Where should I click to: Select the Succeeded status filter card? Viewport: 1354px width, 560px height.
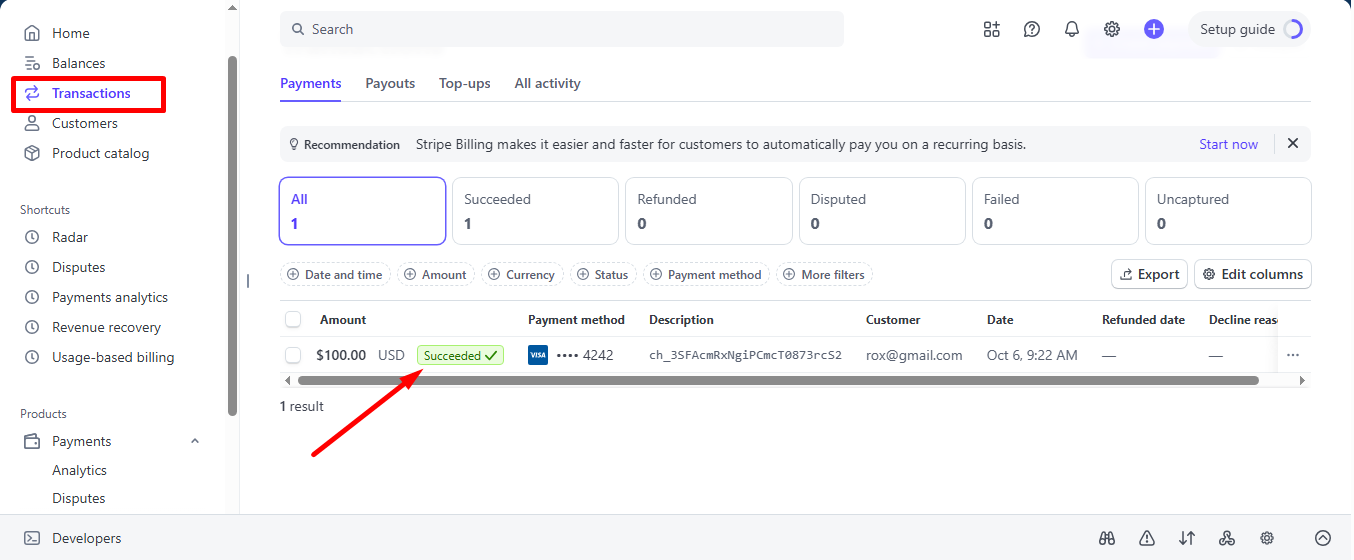coord(535,211)
